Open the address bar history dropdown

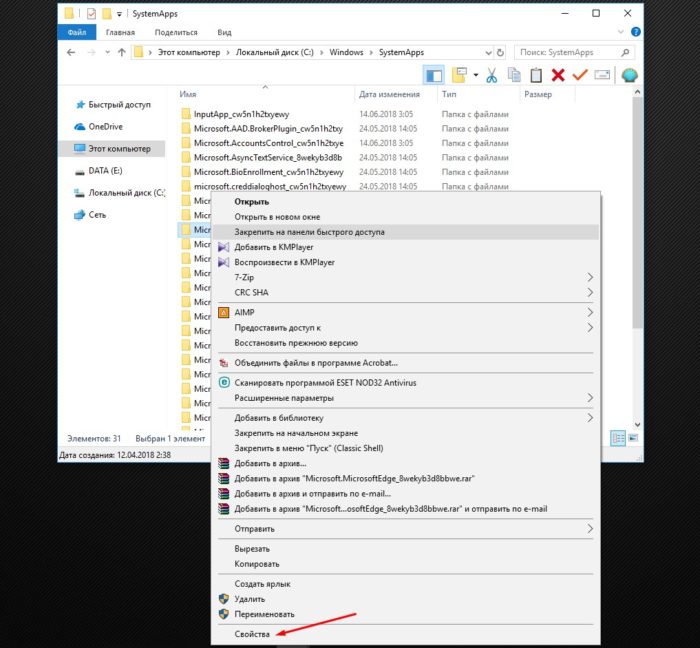click(x=488, y=53)
